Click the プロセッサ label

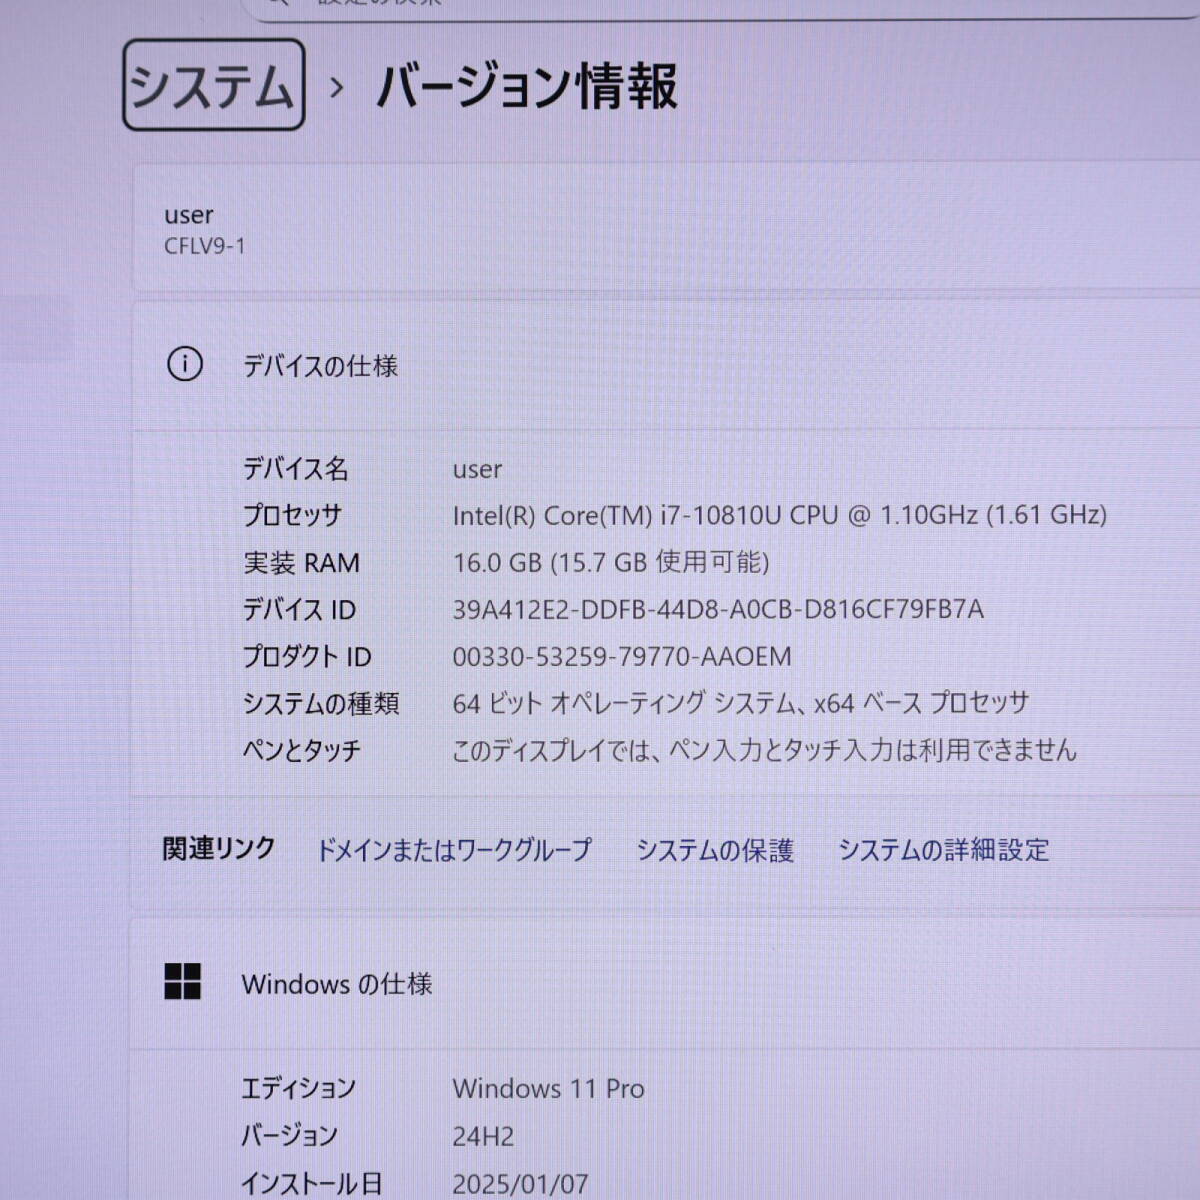point(292,515)
